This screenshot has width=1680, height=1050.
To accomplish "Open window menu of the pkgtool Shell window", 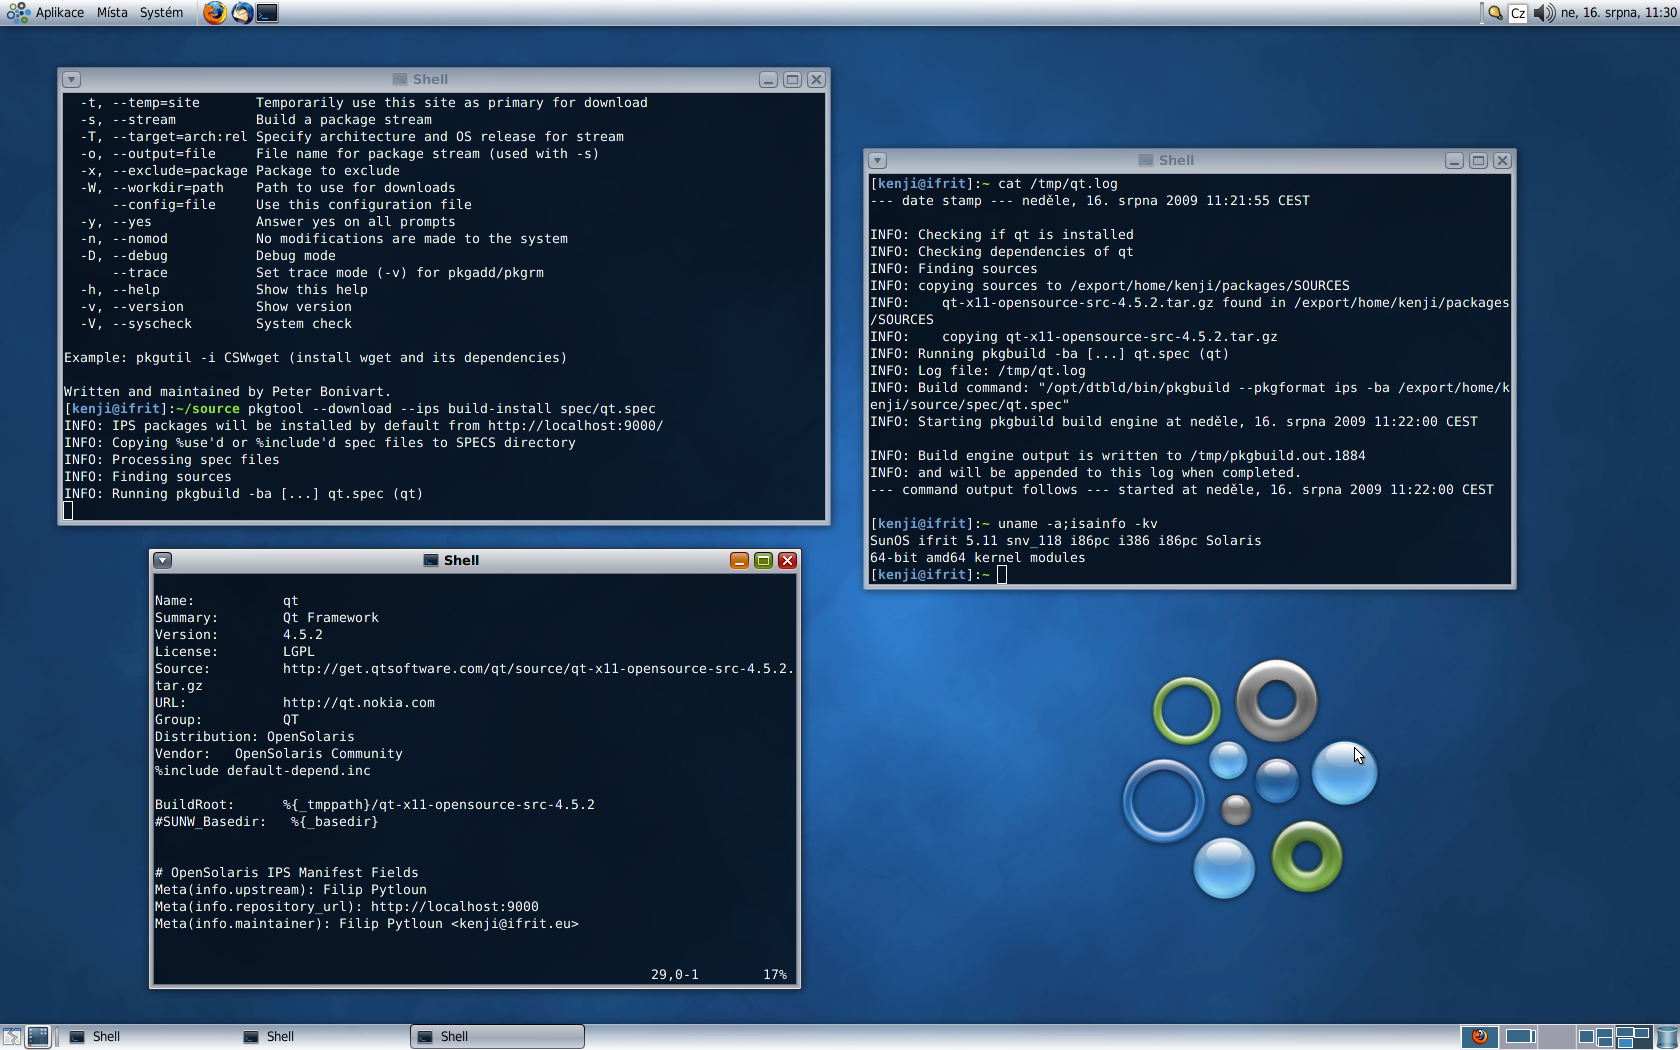I will point(71,80).
